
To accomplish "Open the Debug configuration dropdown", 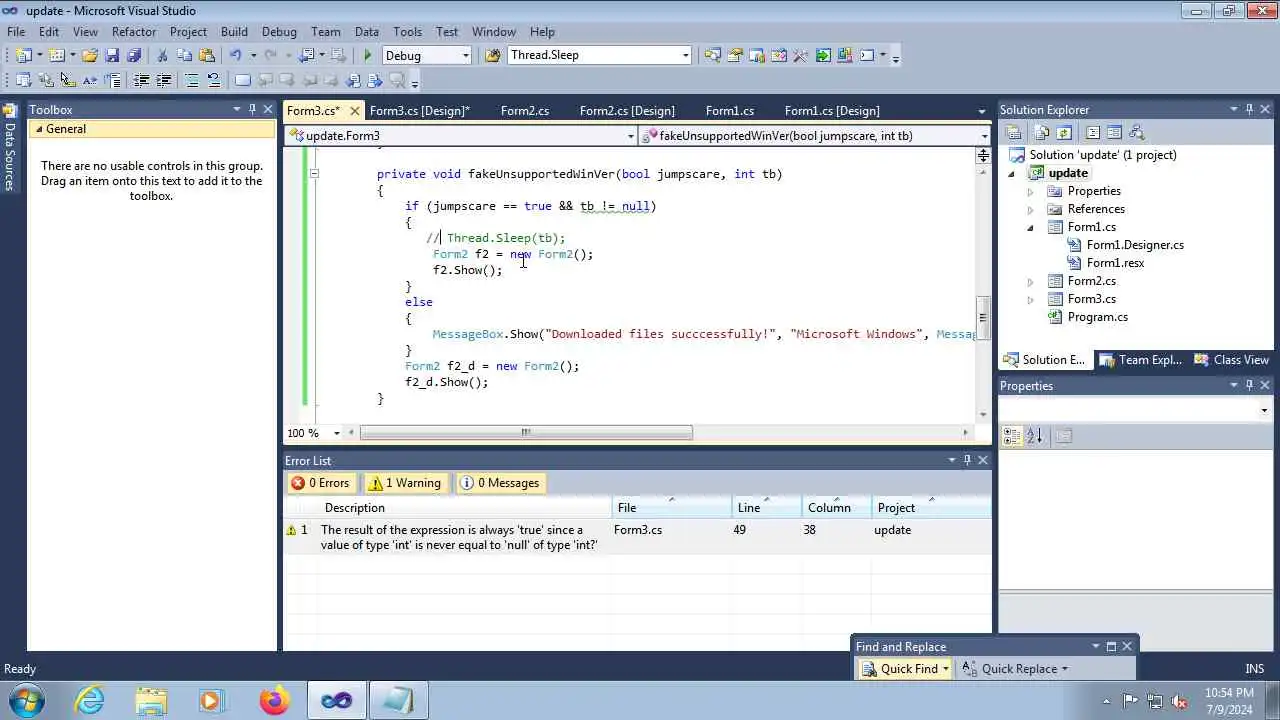I will tap(465, 55).
